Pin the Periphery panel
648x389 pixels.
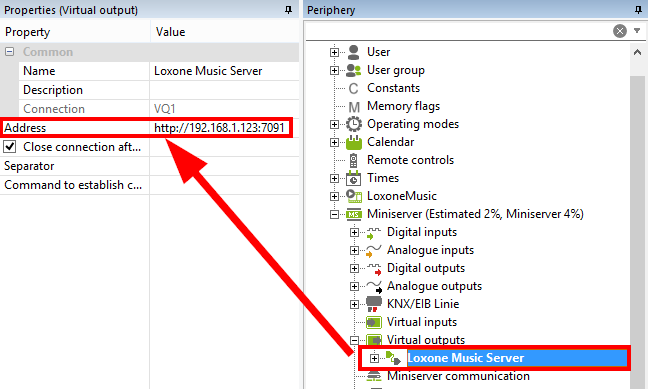point(638,10)
